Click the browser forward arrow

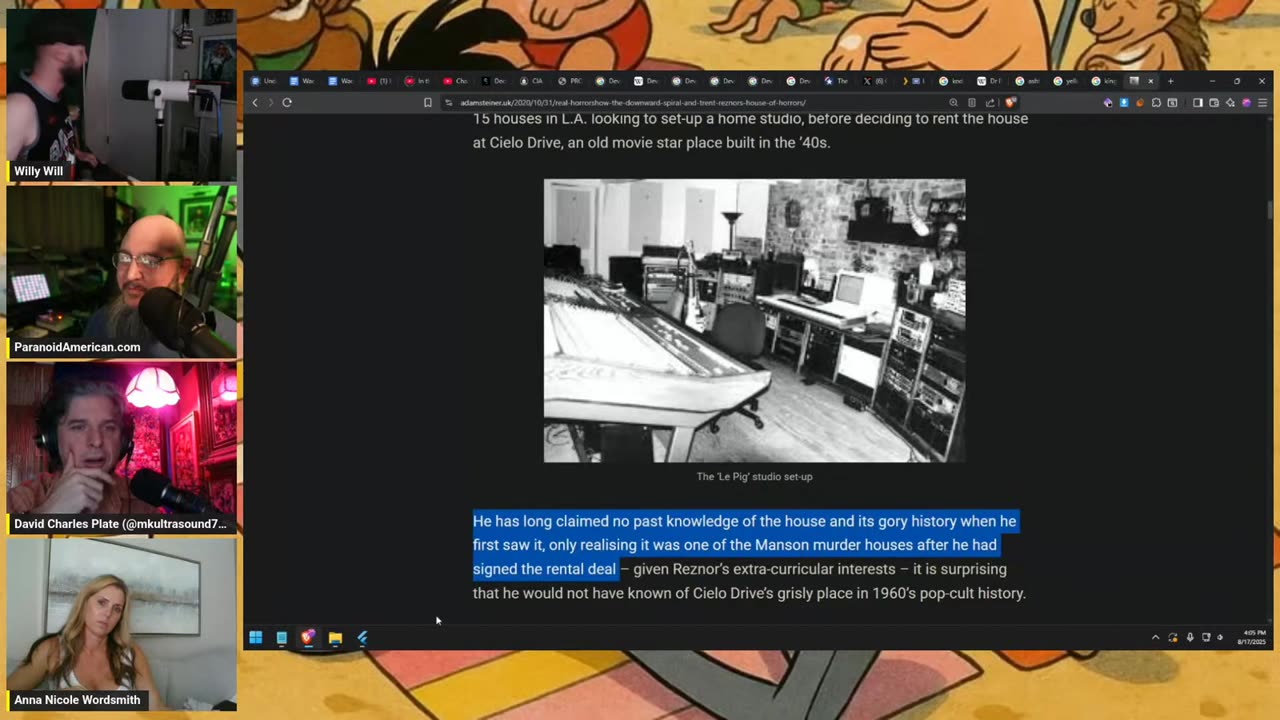270,102
